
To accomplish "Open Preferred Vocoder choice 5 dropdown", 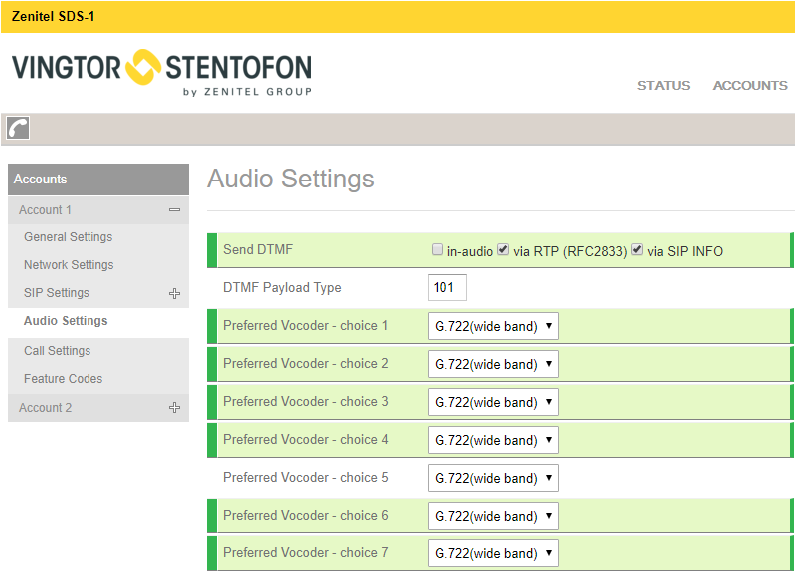I will tap(493, 478).
